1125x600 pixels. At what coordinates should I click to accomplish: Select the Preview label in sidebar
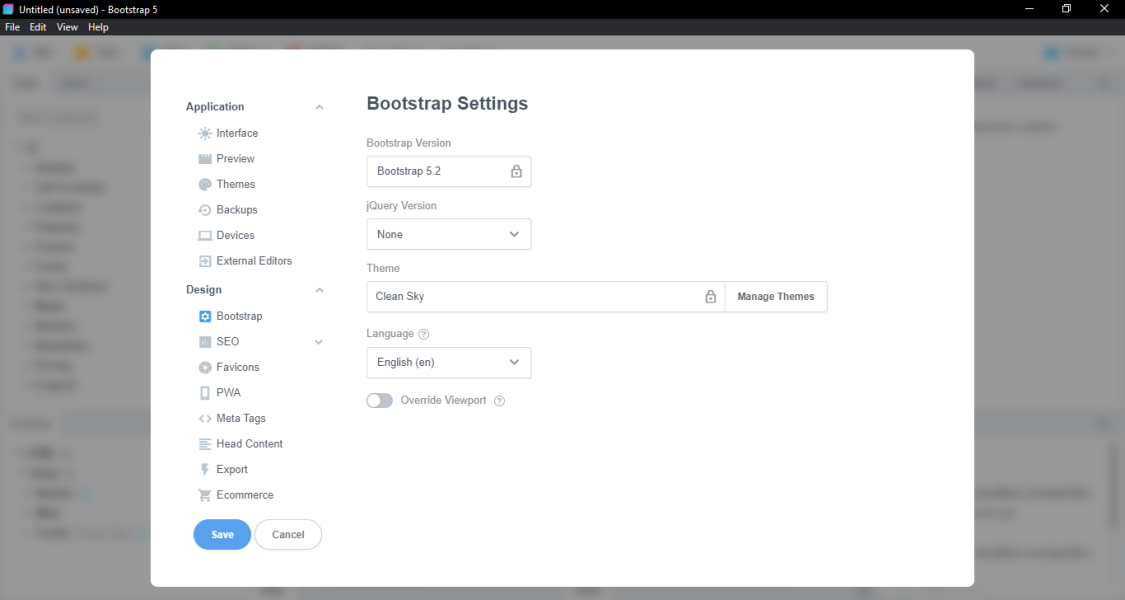(x=235, y=159)
